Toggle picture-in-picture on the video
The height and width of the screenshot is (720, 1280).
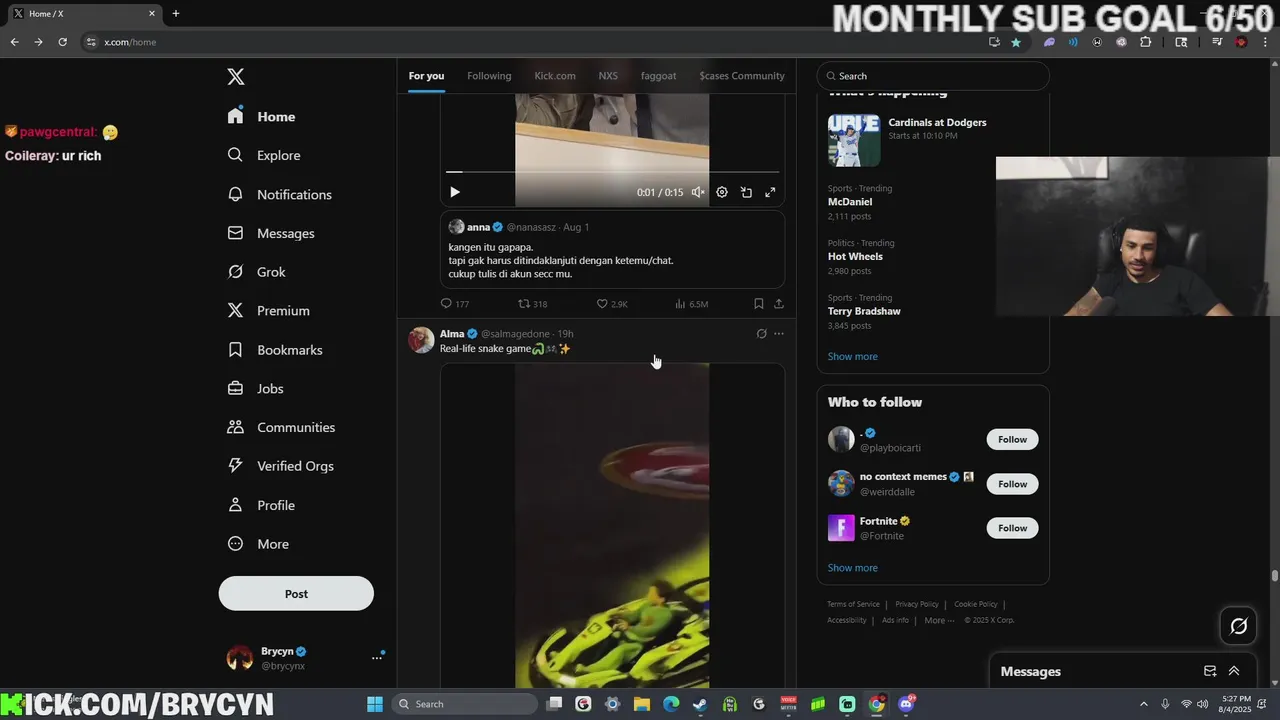746,192
